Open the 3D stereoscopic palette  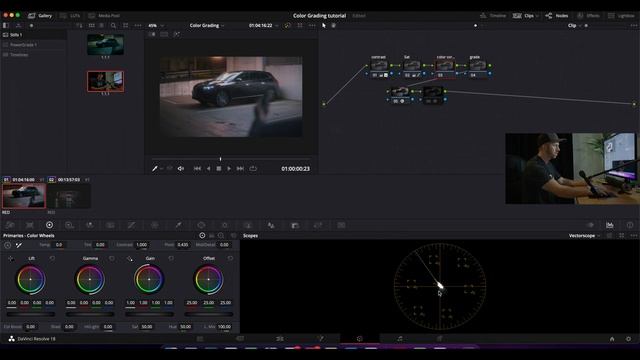tap(341, 225)
